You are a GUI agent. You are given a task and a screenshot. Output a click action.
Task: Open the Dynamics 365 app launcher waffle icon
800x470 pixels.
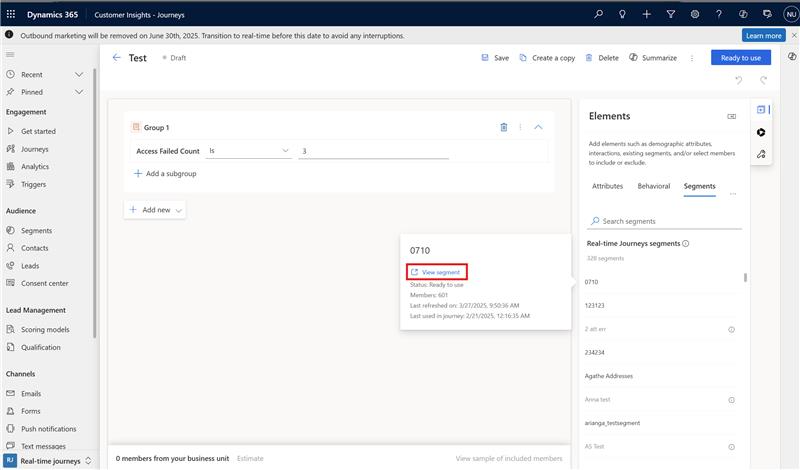[x=15, y=15]
